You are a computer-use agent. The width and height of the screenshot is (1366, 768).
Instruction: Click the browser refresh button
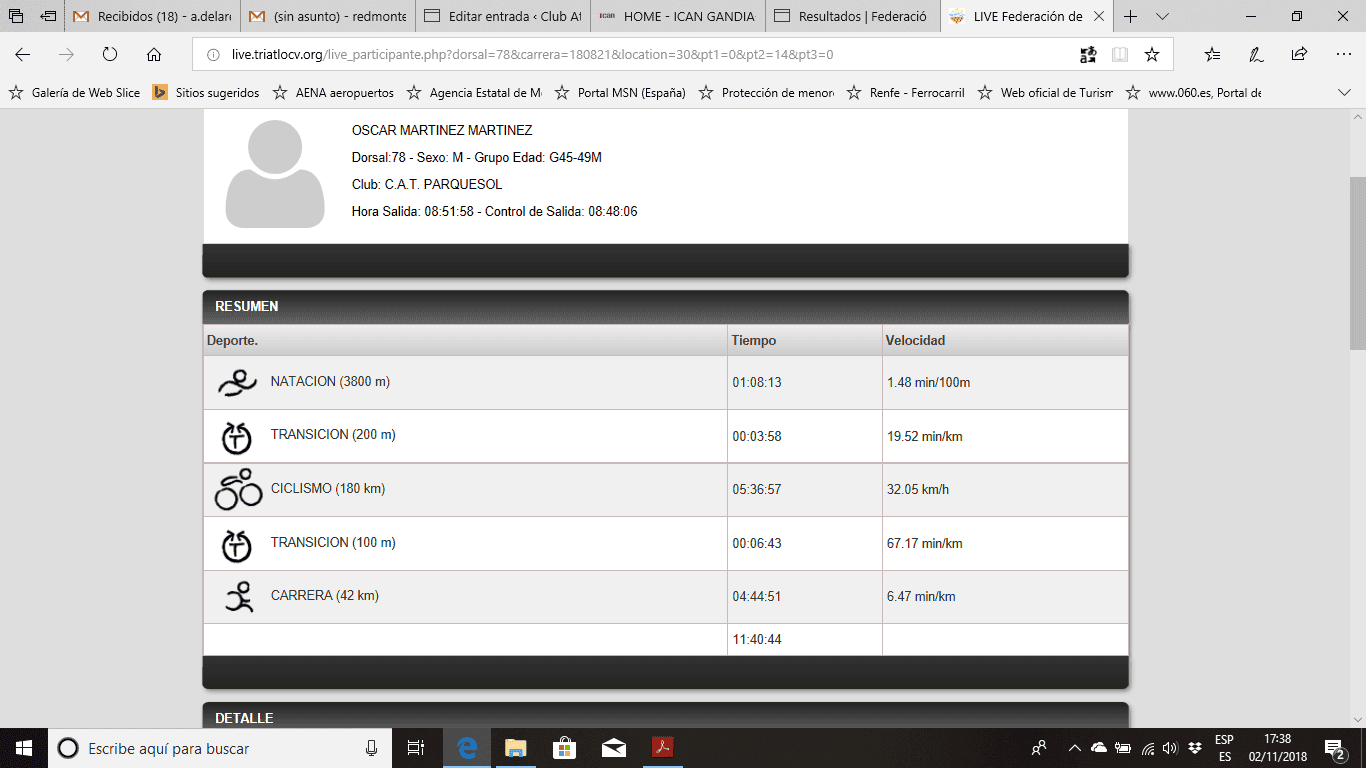(110, 55)
